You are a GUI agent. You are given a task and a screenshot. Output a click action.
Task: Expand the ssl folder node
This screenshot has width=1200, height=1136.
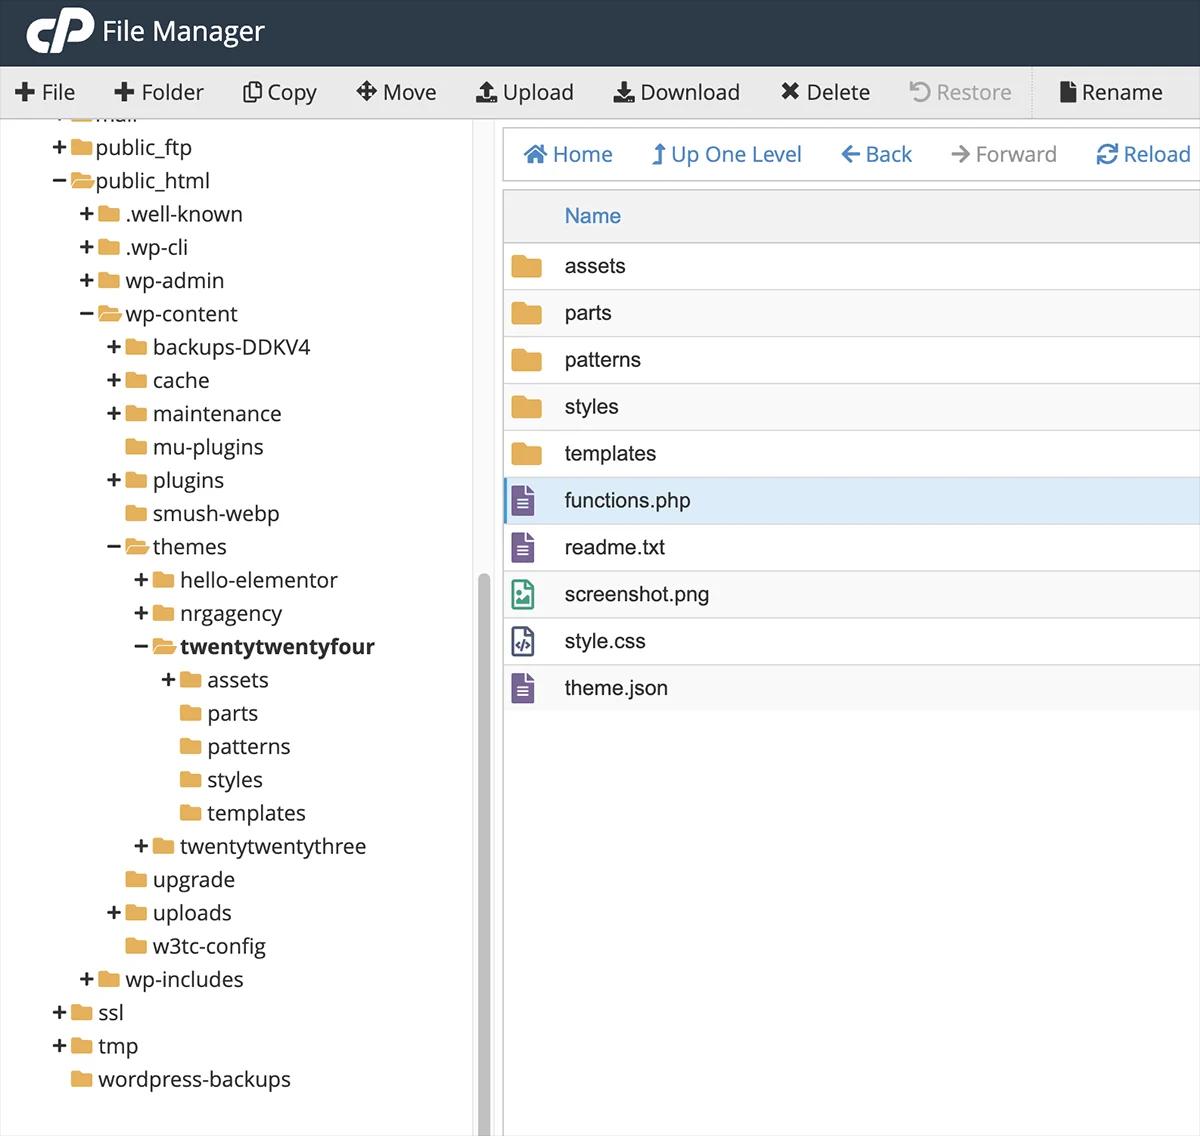(x=59, y=1012)
